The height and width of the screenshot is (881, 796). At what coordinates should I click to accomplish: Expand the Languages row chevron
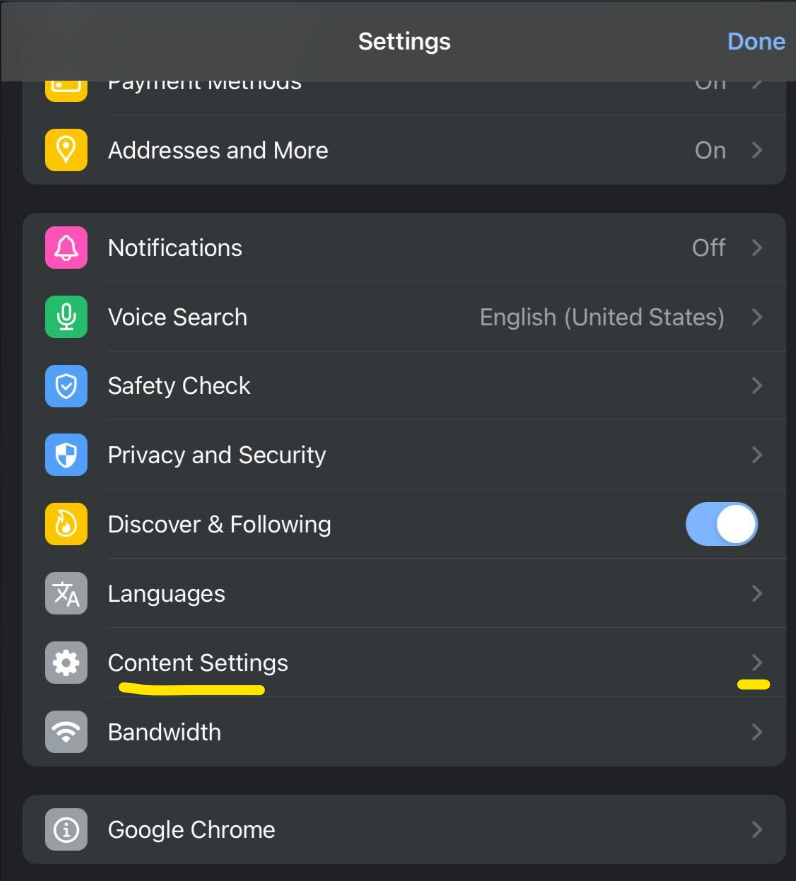pyautogui.click(x=757, y=593)
